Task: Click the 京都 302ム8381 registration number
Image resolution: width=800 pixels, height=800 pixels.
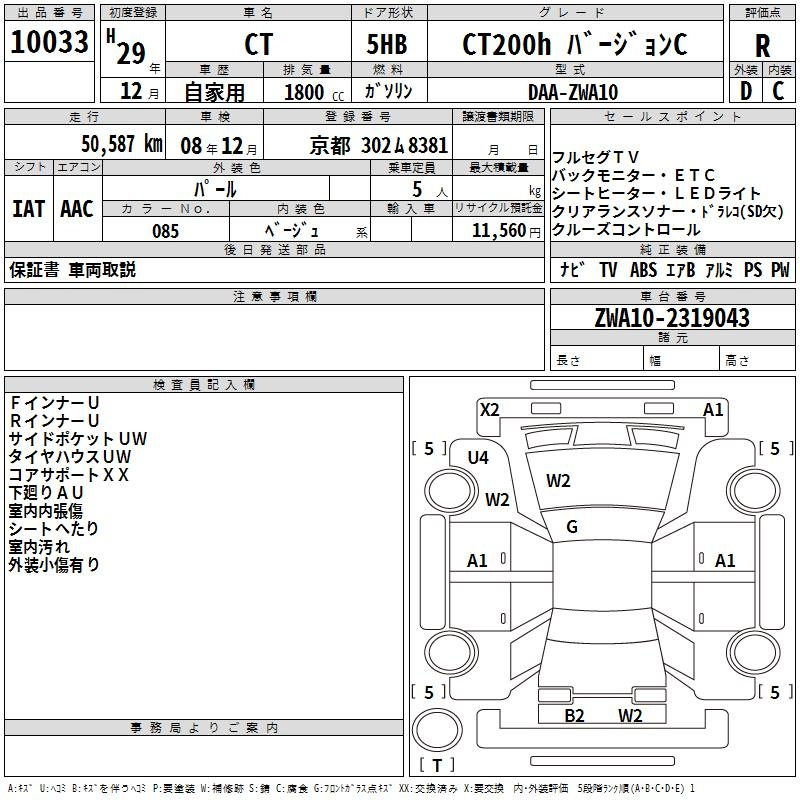Action: click(379, 145)
